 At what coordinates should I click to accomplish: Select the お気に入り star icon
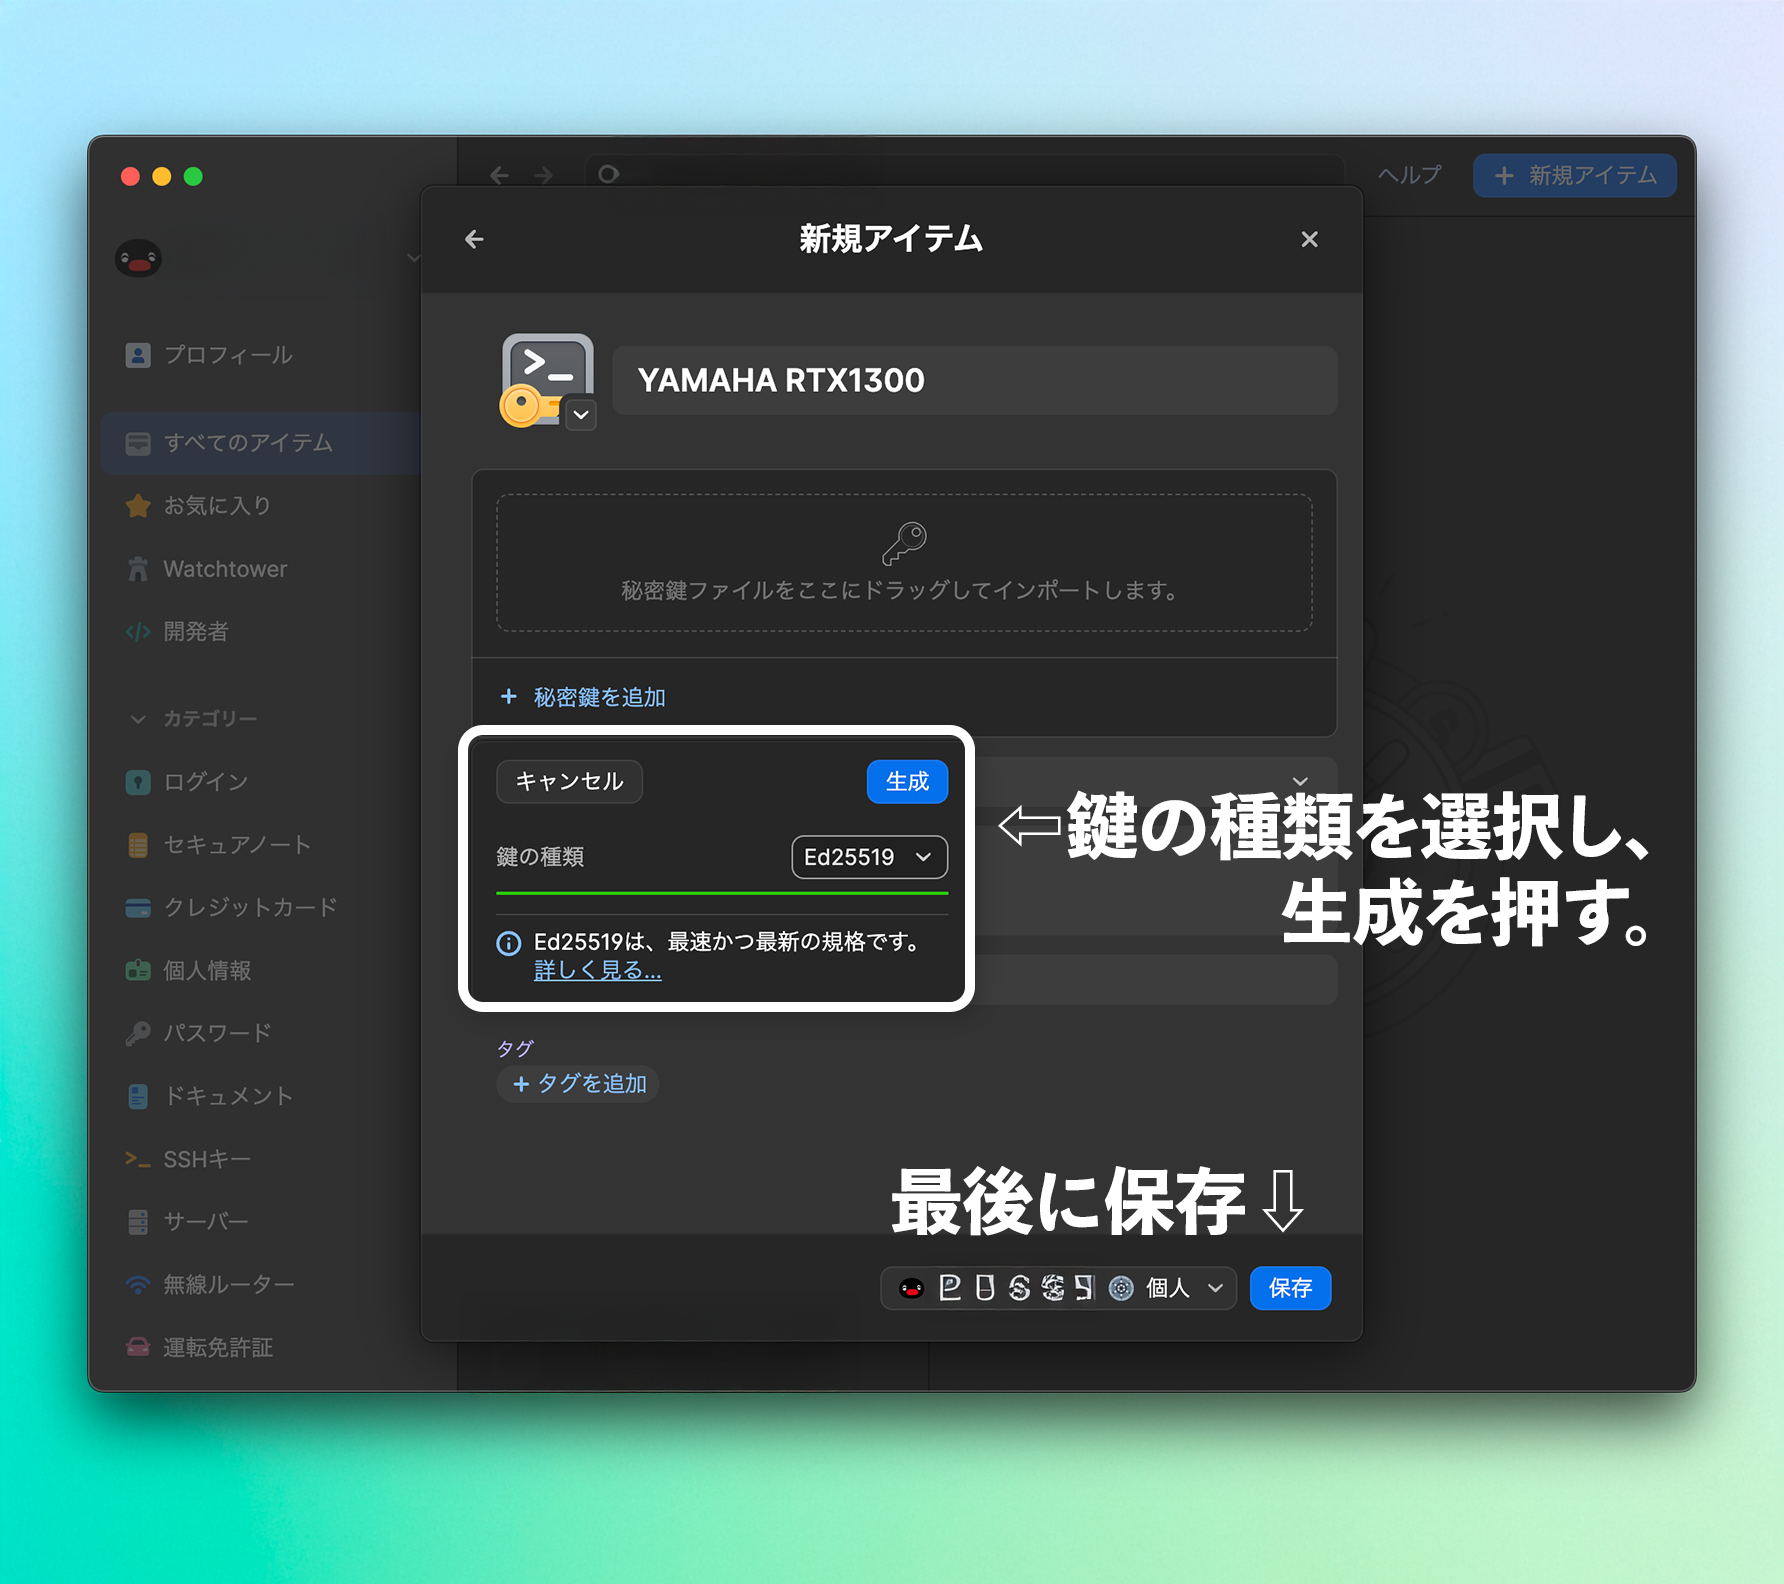(x=138, y=506)
